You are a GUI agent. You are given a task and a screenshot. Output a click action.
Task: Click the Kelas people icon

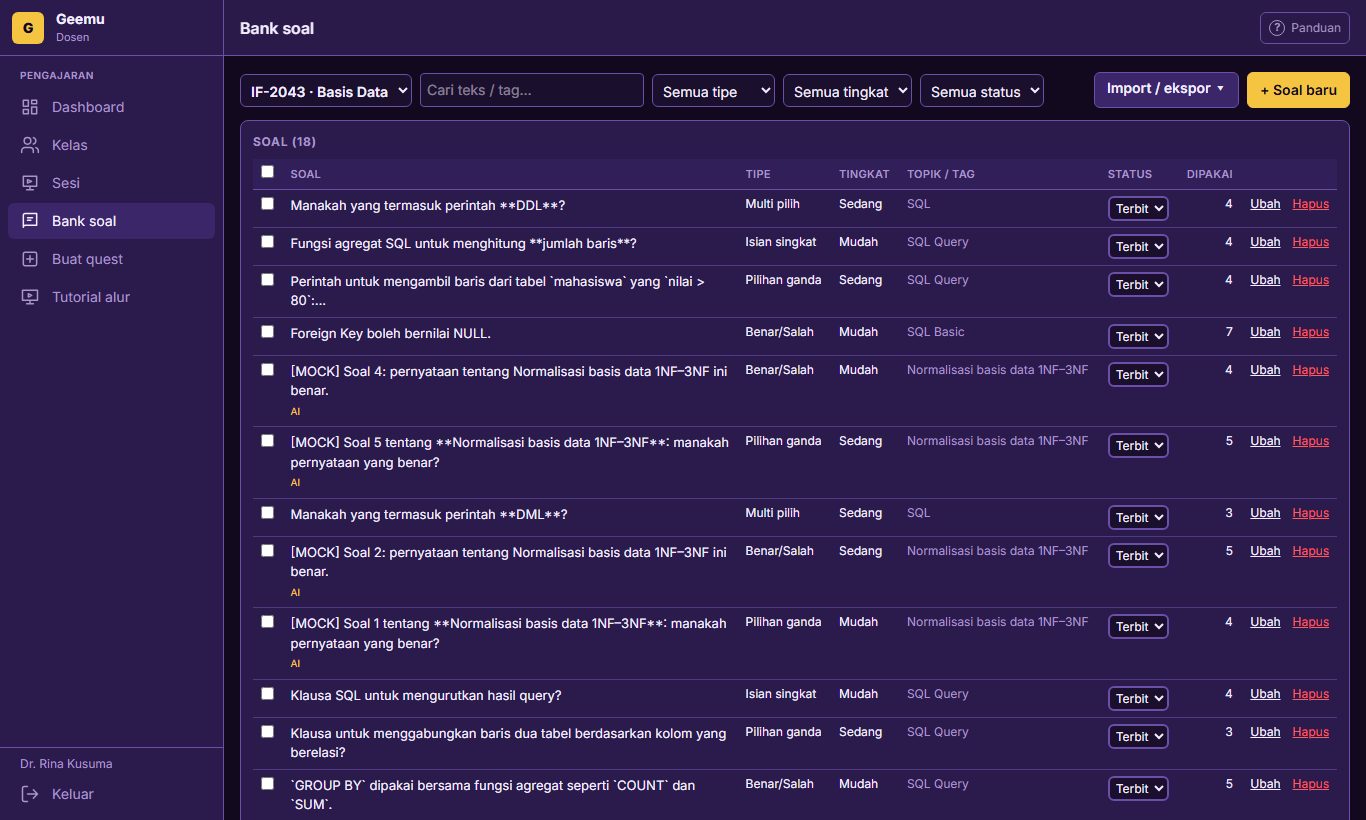point(30,145)
